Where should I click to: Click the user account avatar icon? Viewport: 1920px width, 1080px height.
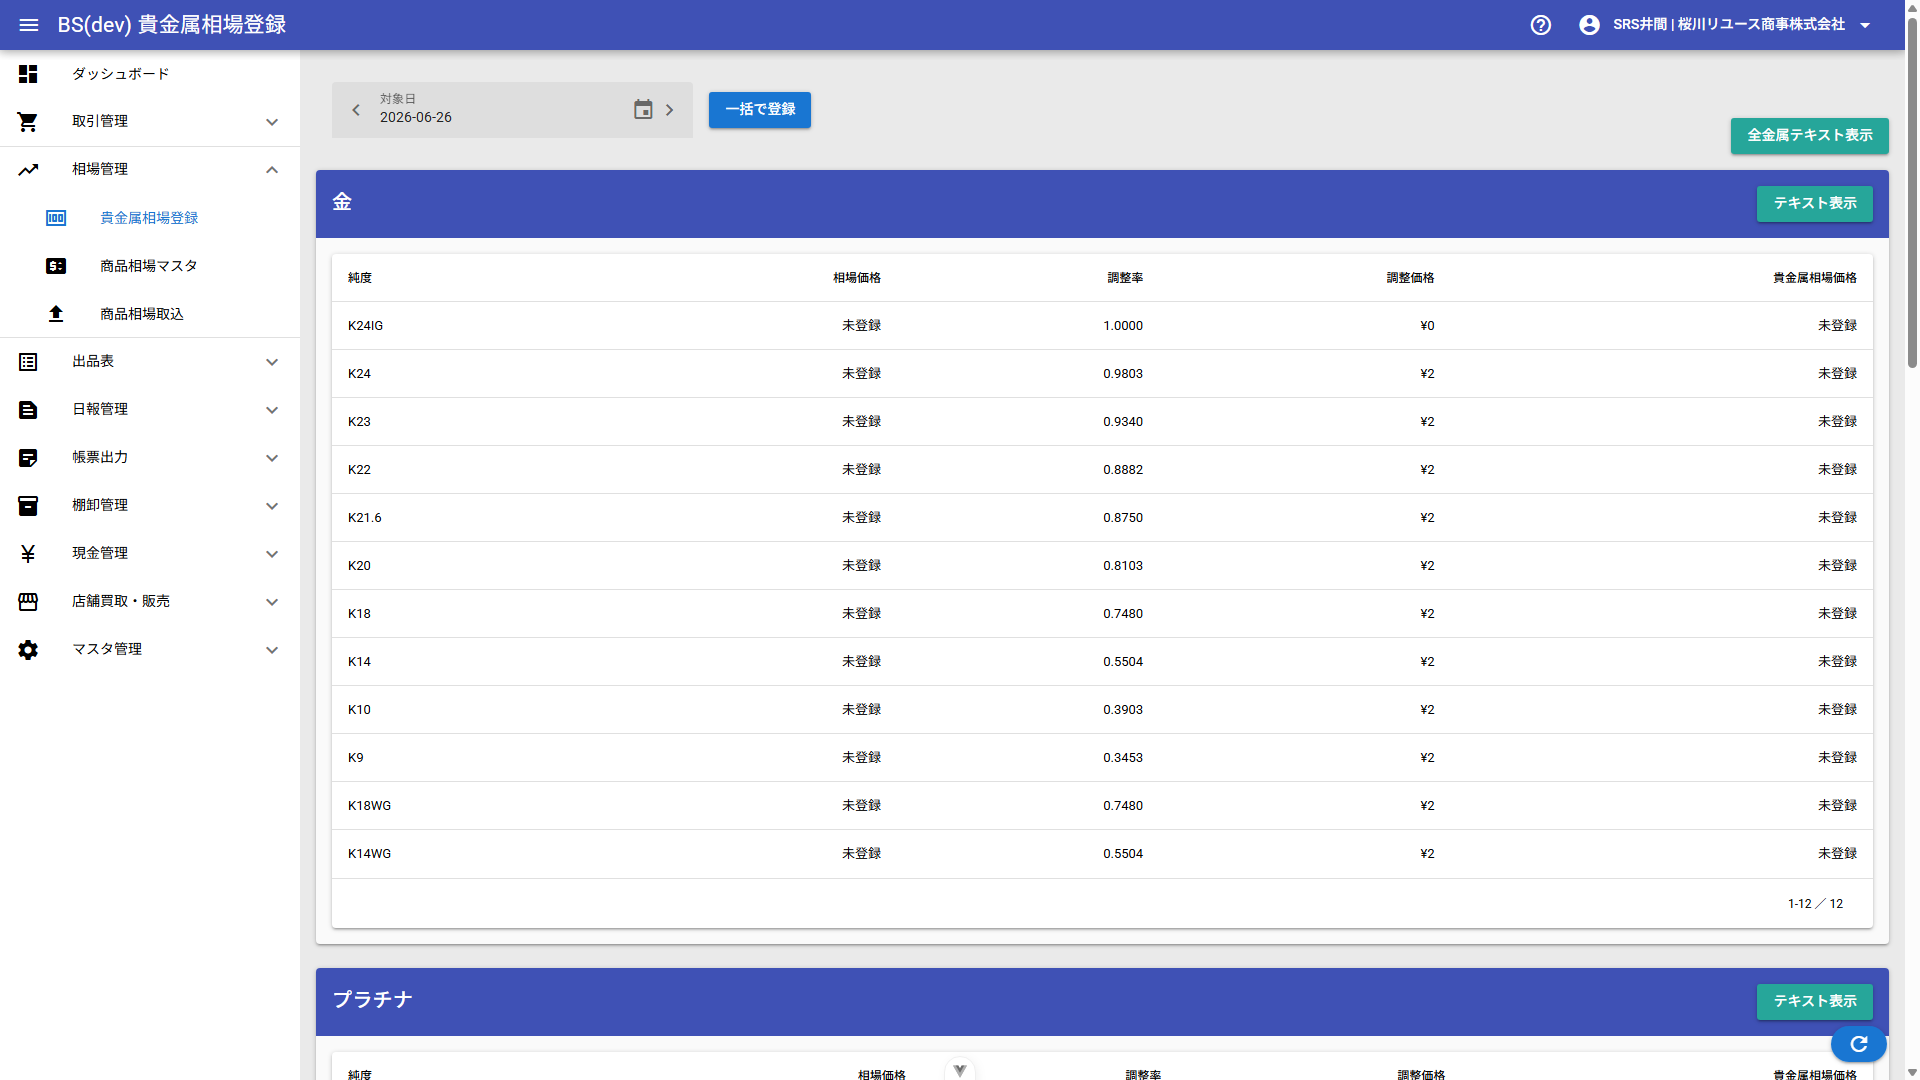pyautogui.click(x=1589, y=25)
